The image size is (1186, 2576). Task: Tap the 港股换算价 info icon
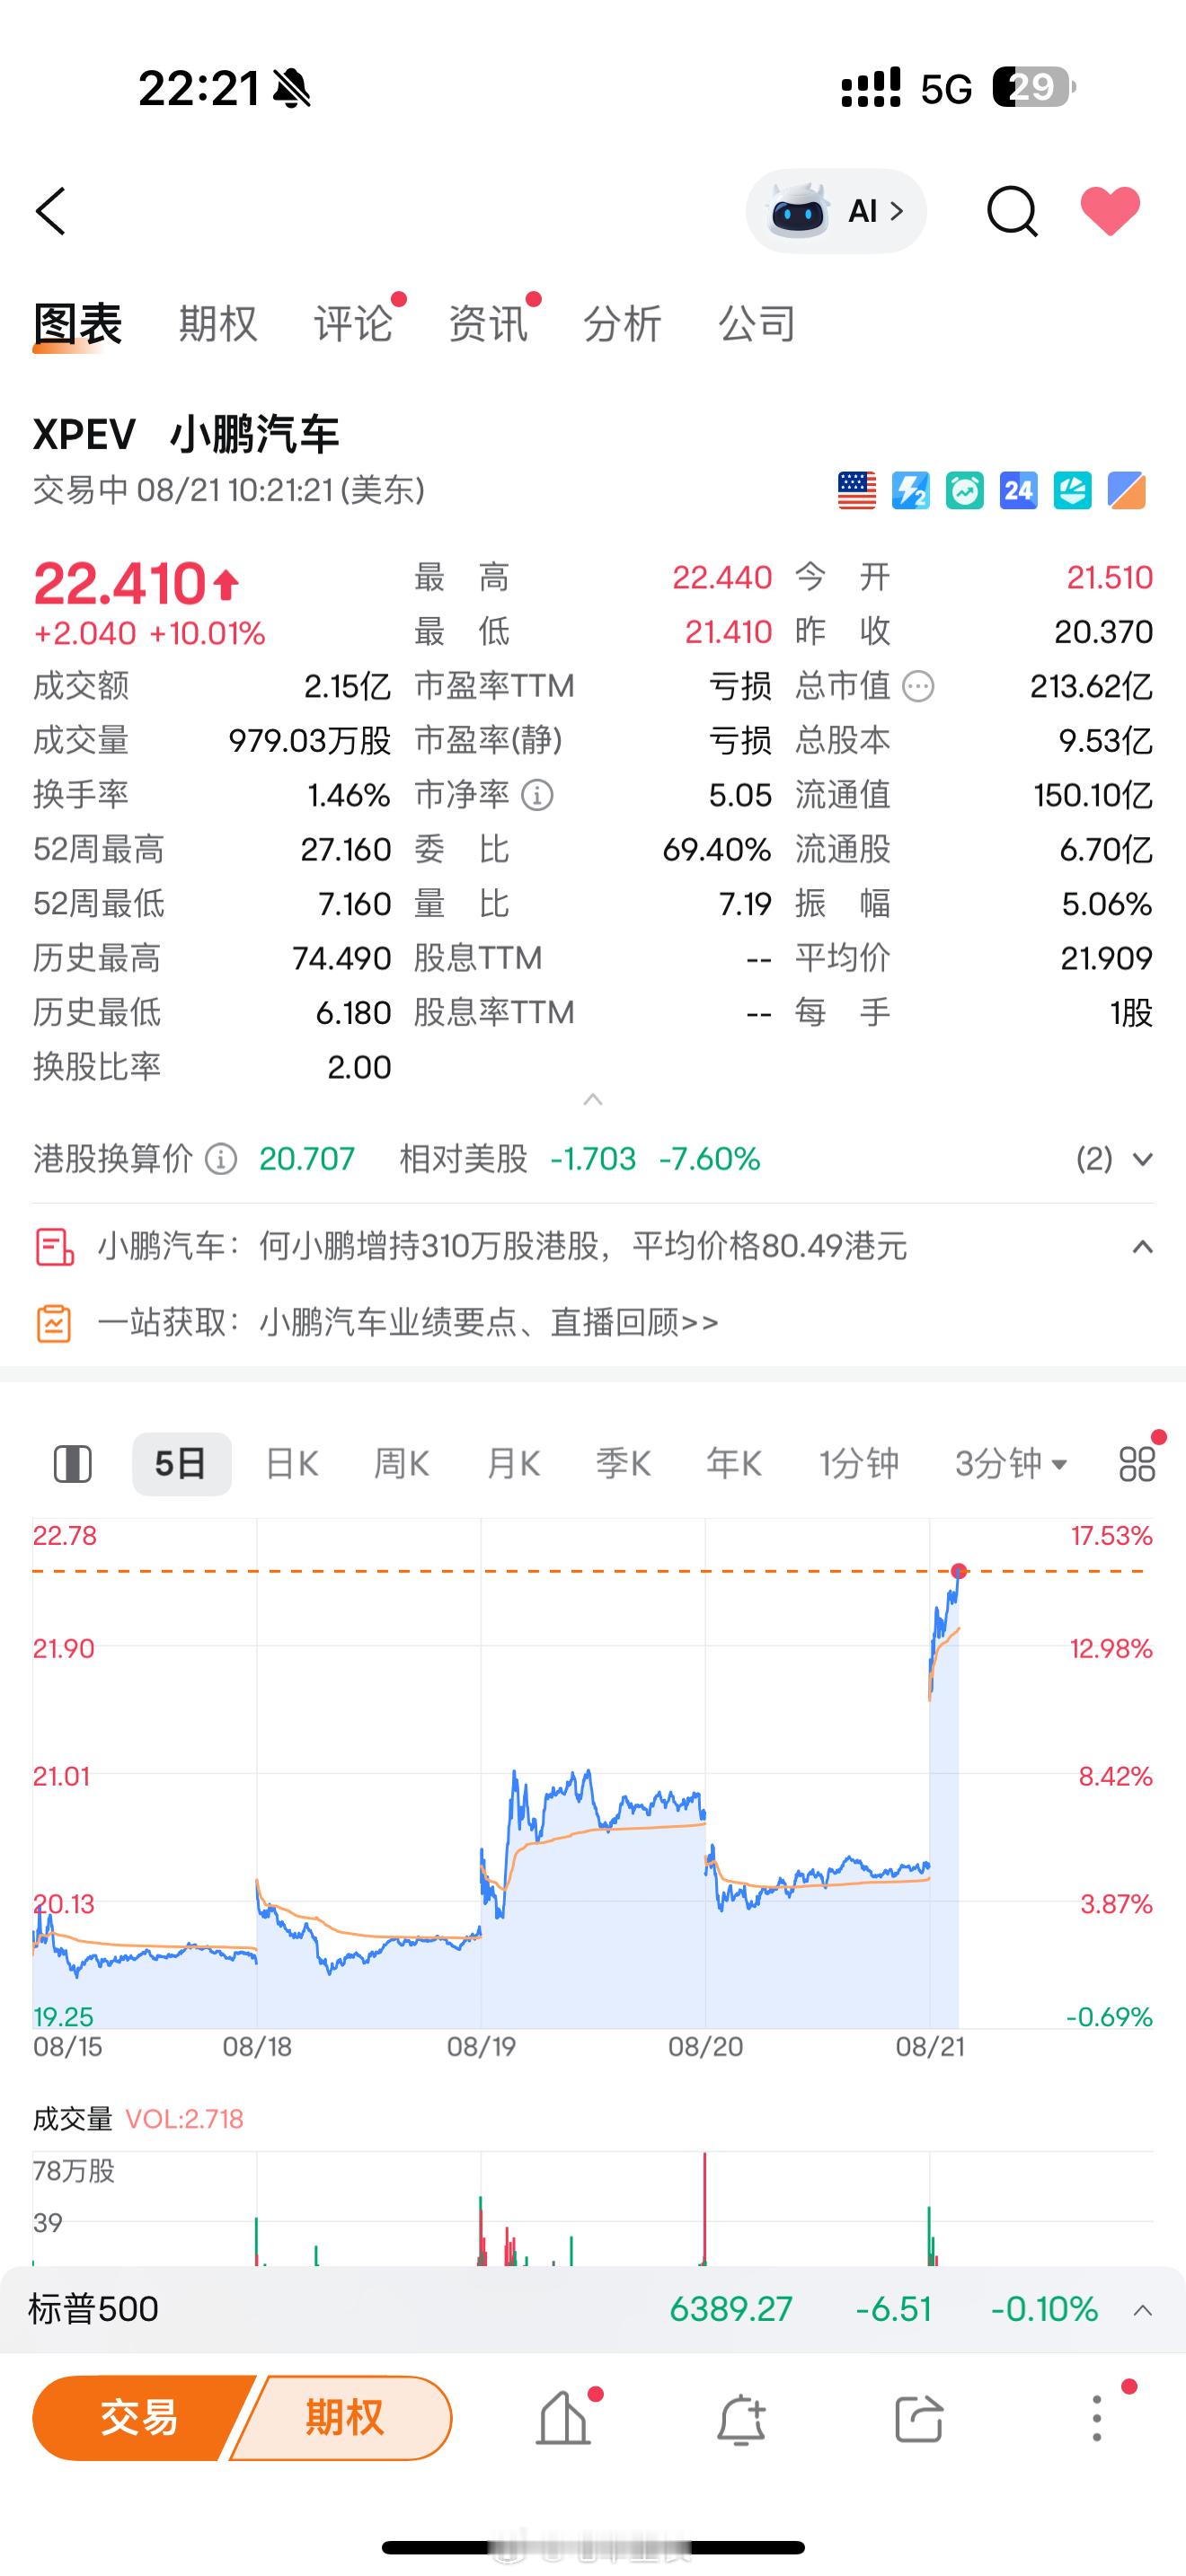(221, 1159)
